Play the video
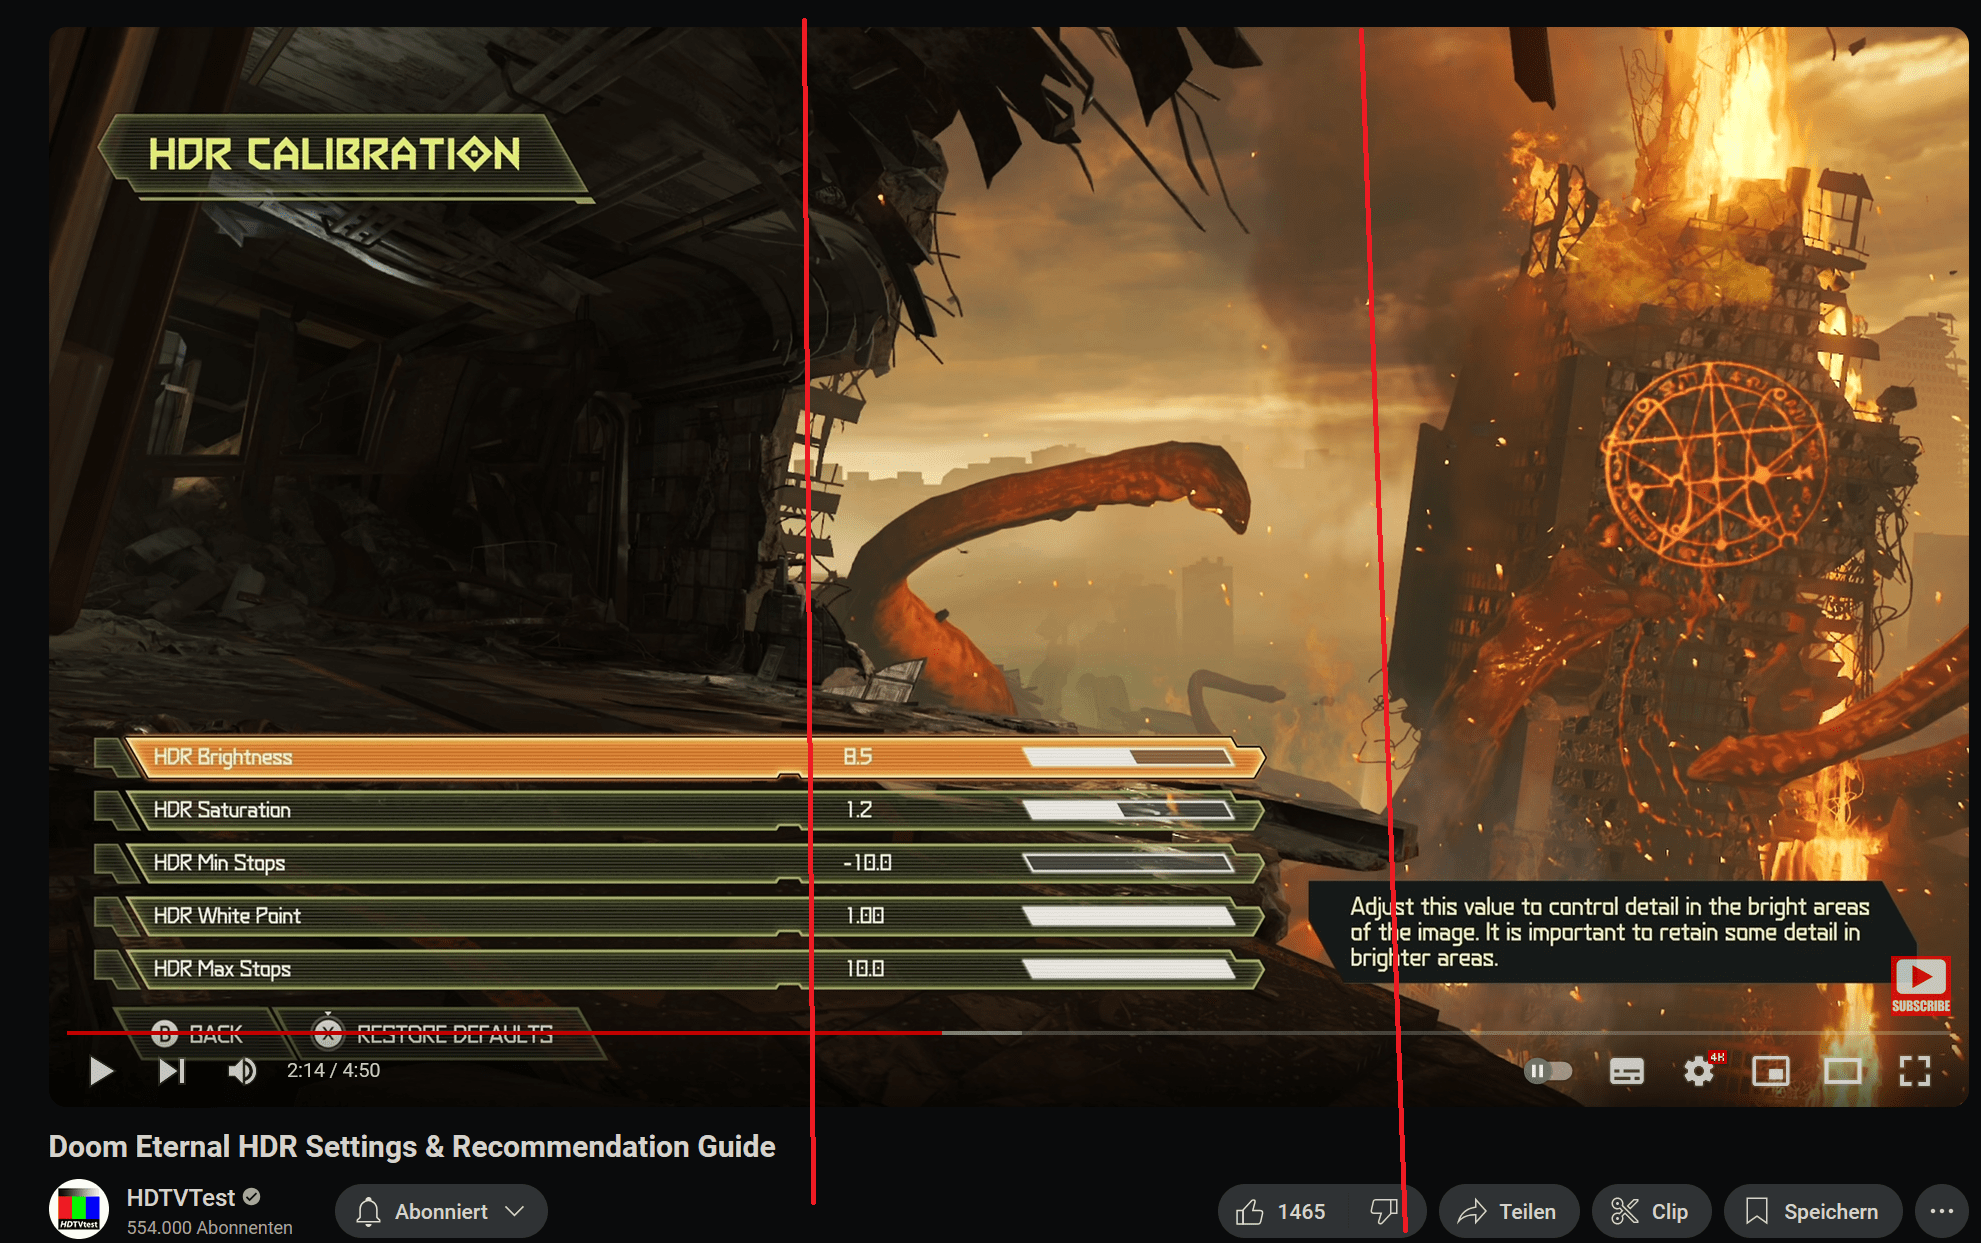1981x1243 pixels. pos(101,1071)
